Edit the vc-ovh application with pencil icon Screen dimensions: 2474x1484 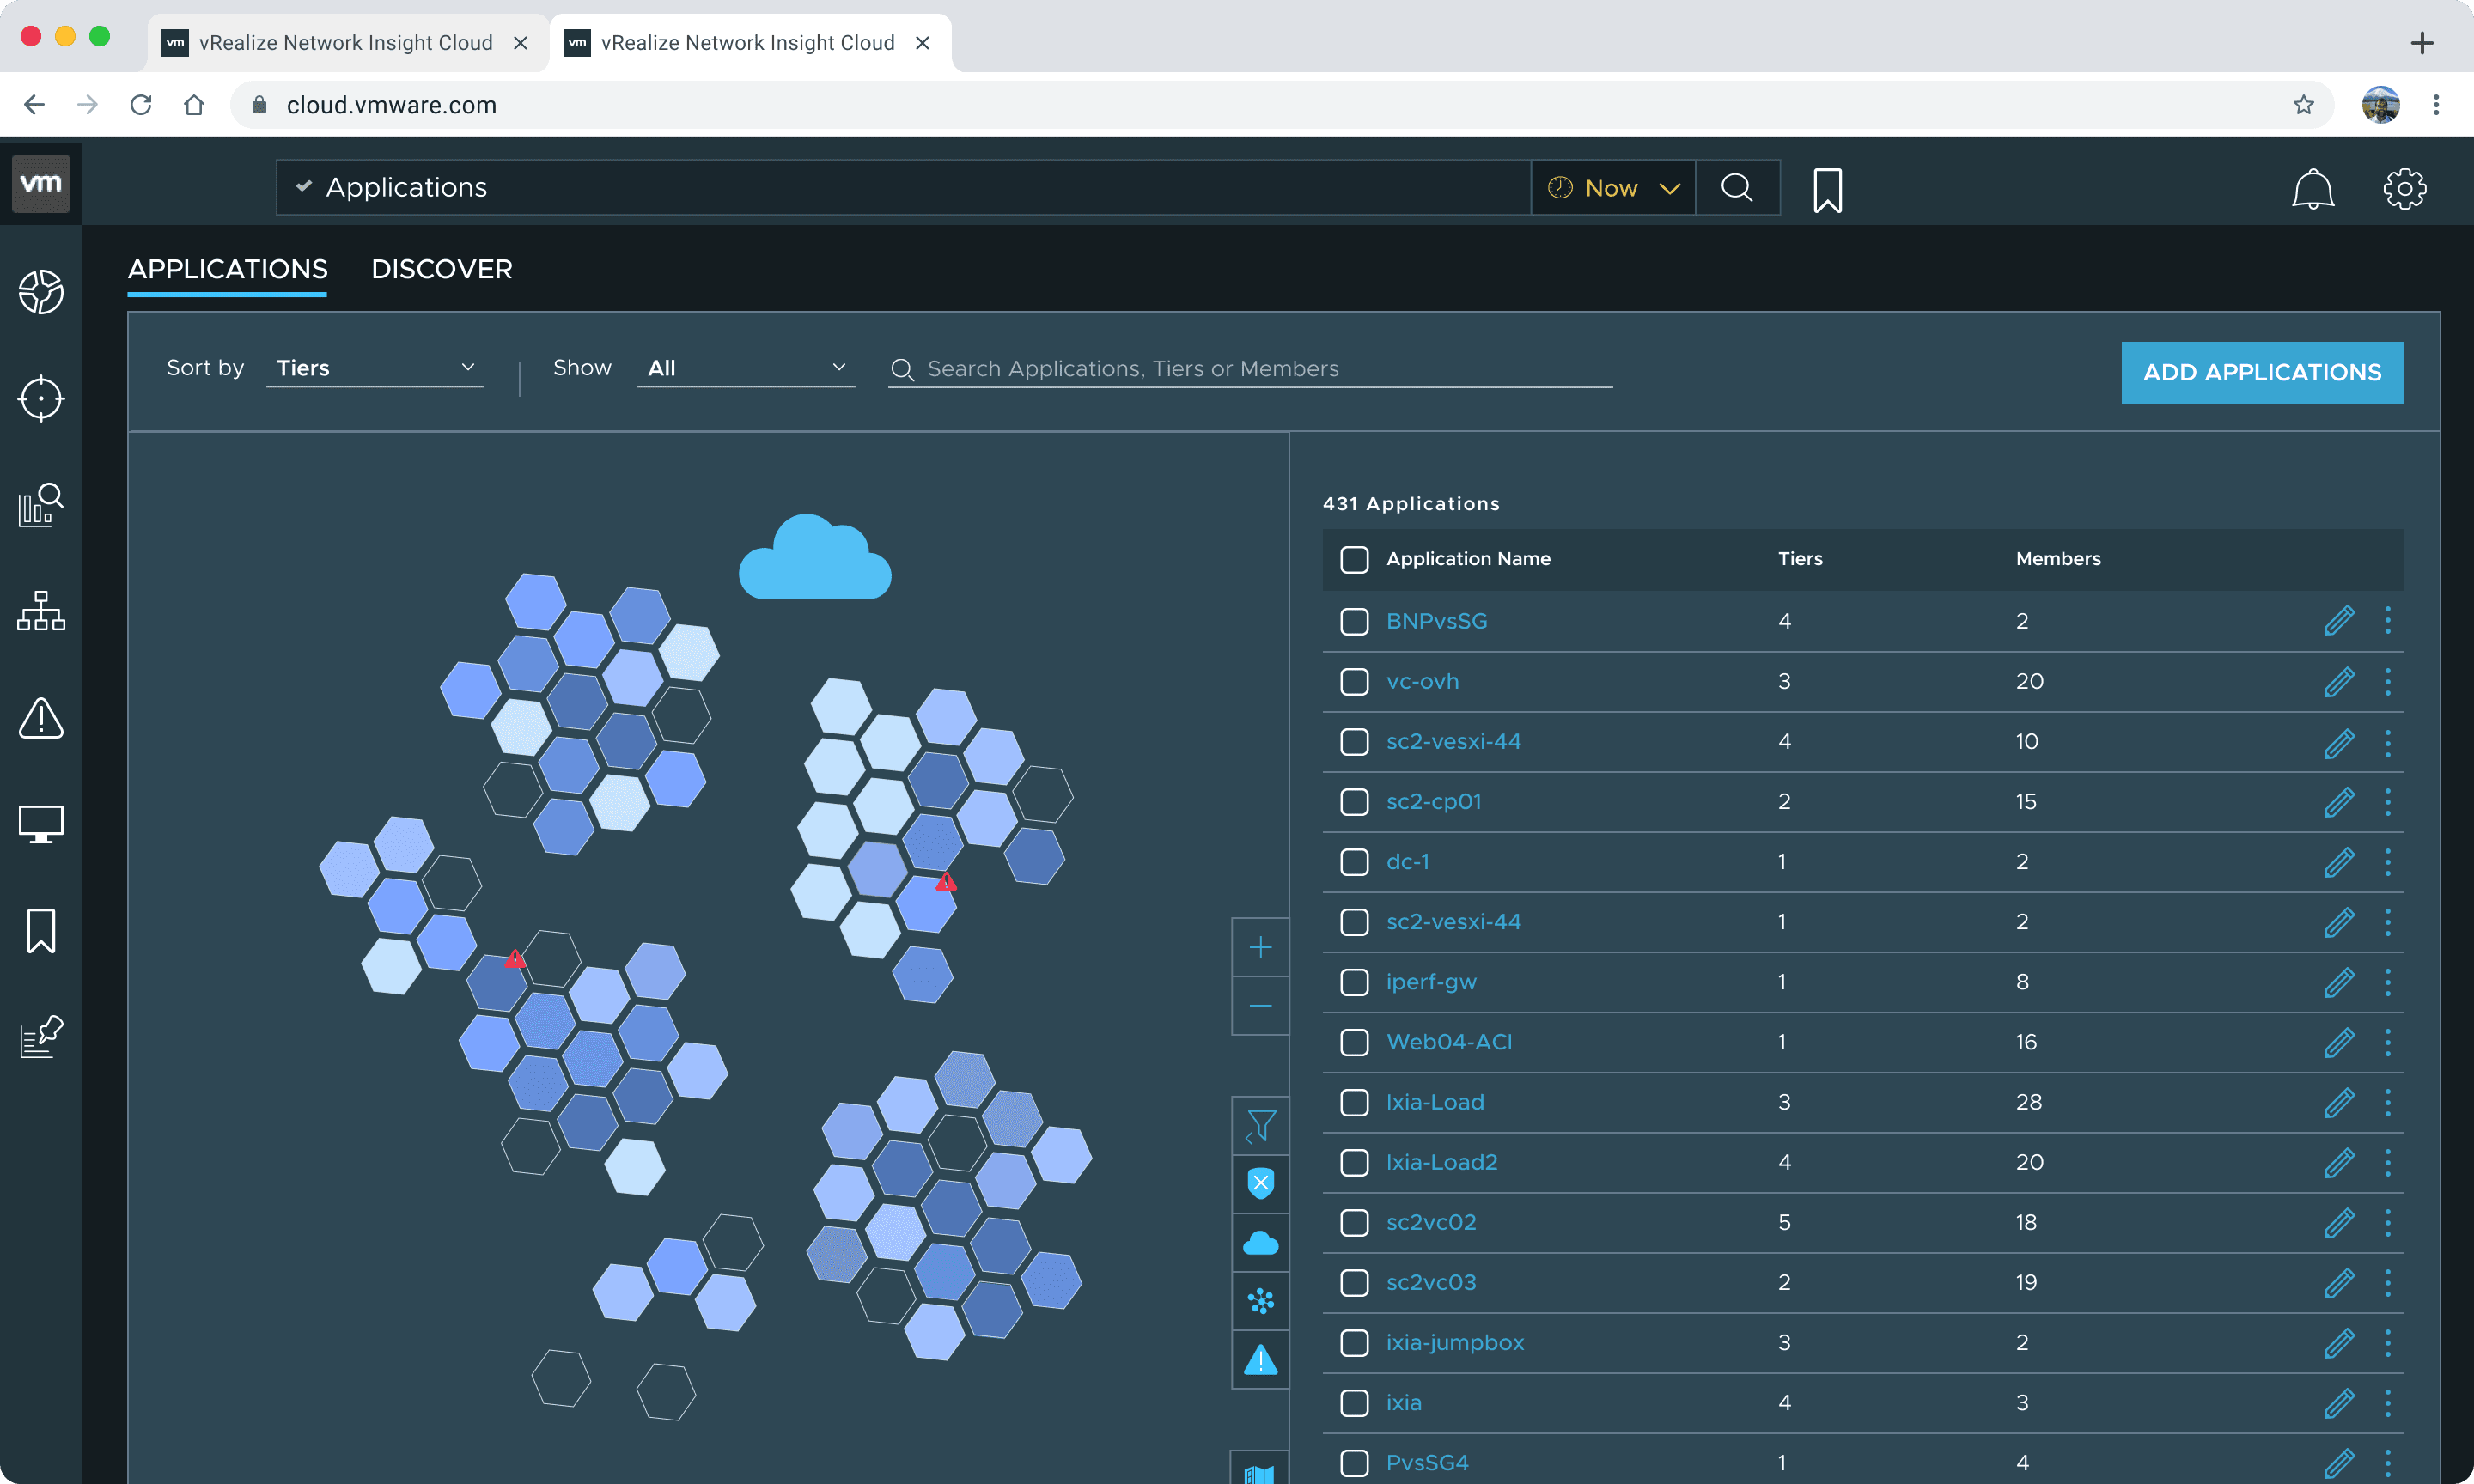(x=2339, y=682)
